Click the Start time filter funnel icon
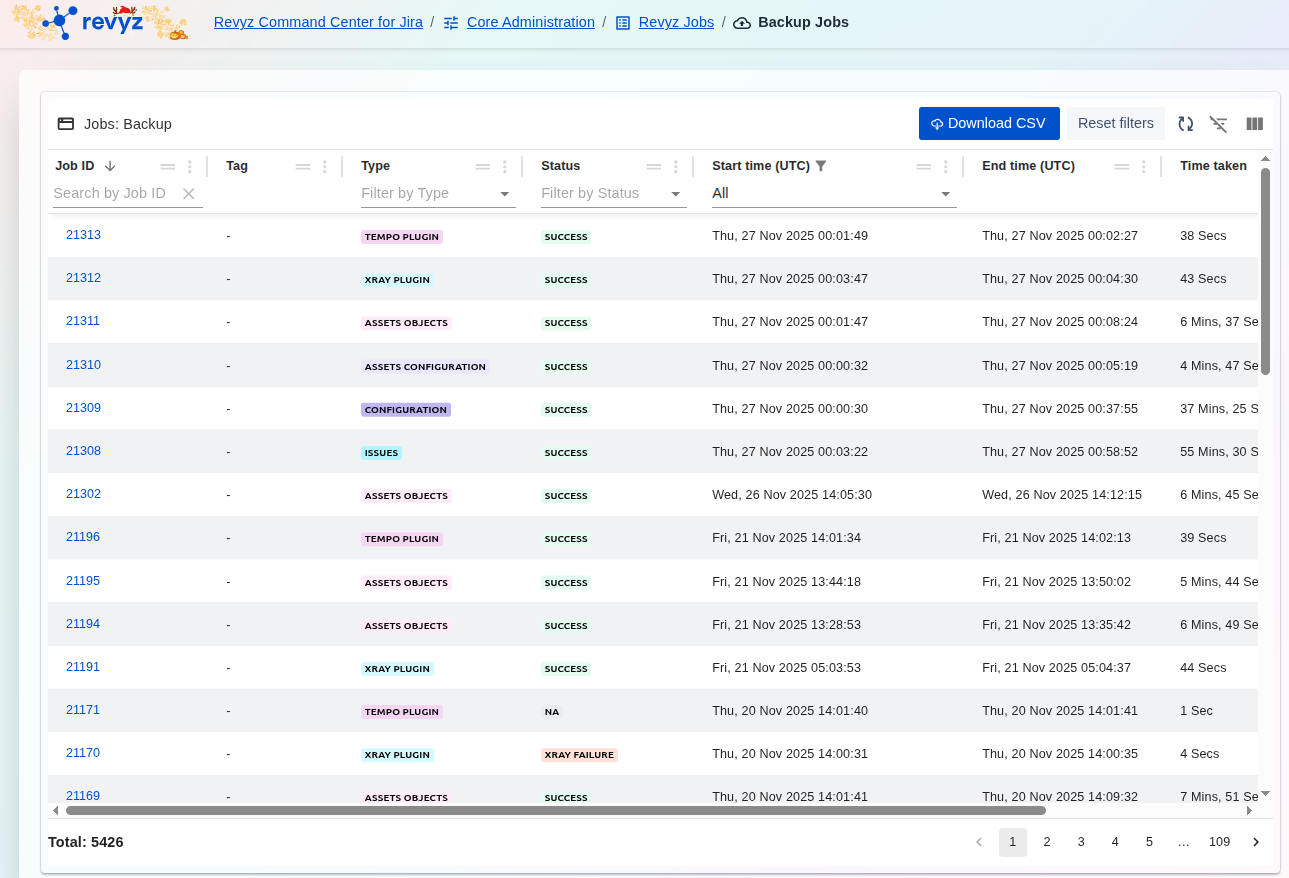The height and width of the screenshot is (878, 1289). pyautogui.click(x=821, y=166)
